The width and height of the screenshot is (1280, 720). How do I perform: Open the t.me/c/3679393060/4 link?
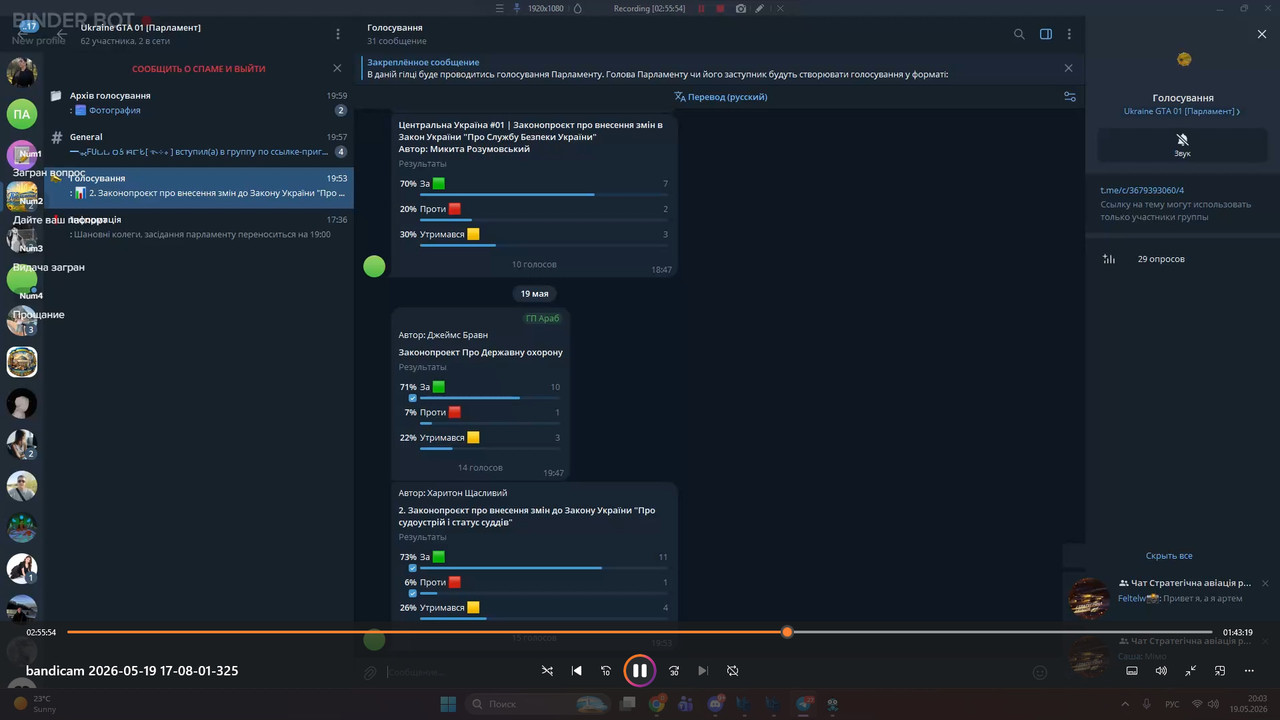pyautogui.click(x=1142, y=190)
